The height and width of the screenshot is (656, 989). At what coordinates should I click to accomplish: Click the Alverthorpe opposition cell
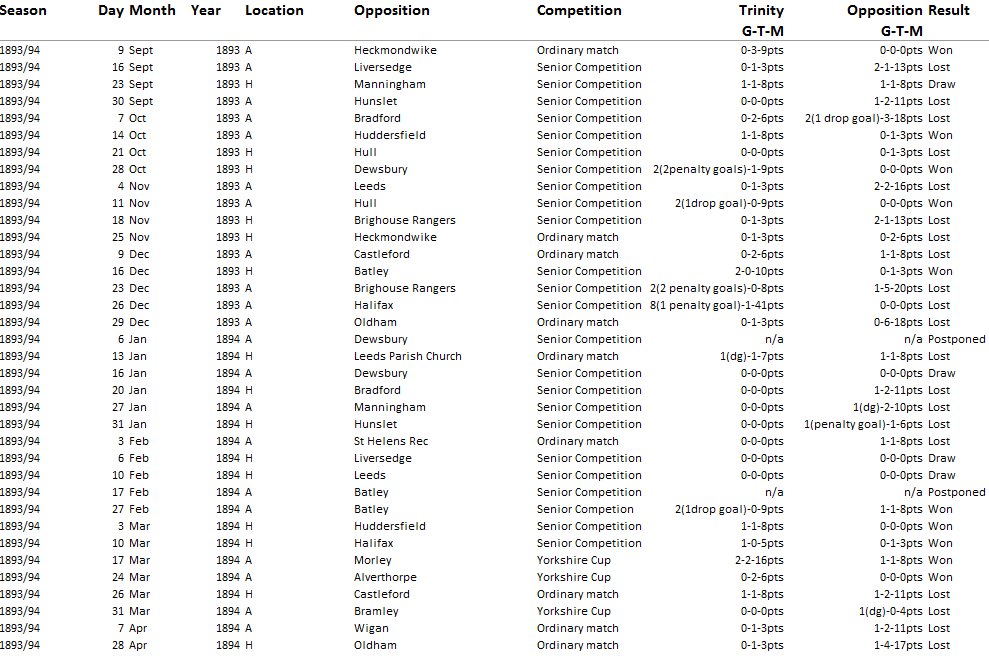click(385, 578)
